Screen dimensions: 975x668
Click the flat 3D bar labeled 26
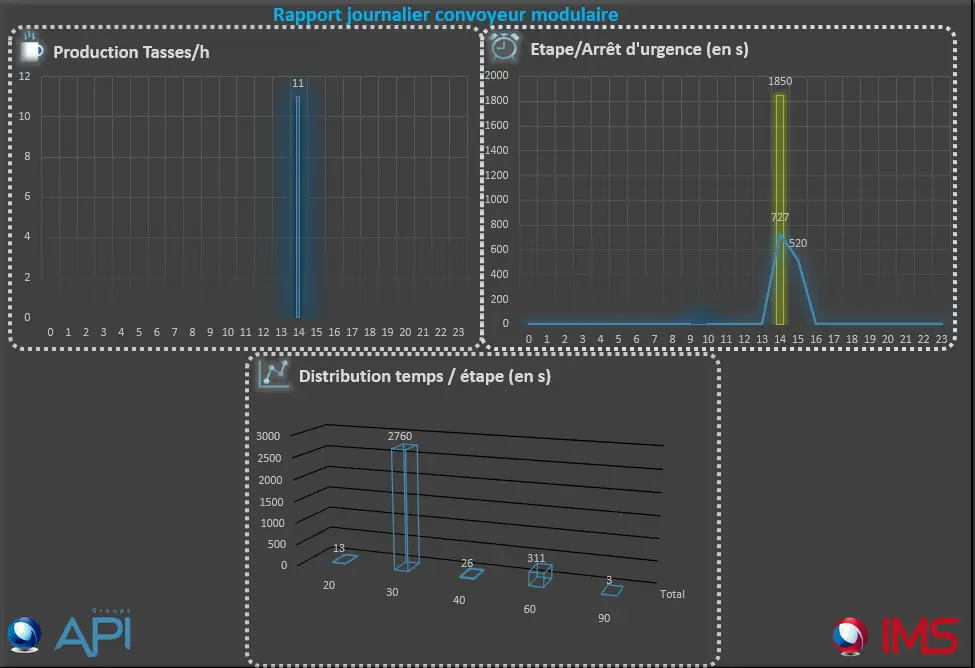pyautogui.click(x=471, y=573)
